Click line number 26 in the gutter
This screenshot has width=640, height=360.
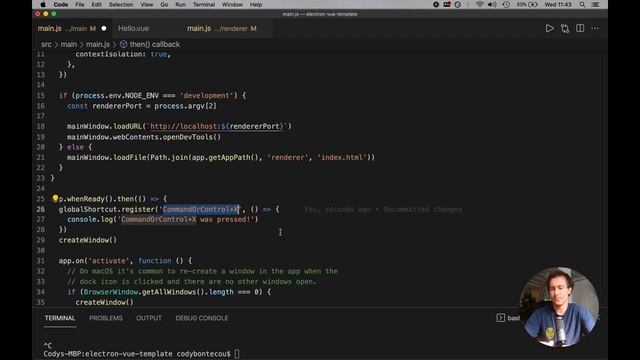click(40, 209)
